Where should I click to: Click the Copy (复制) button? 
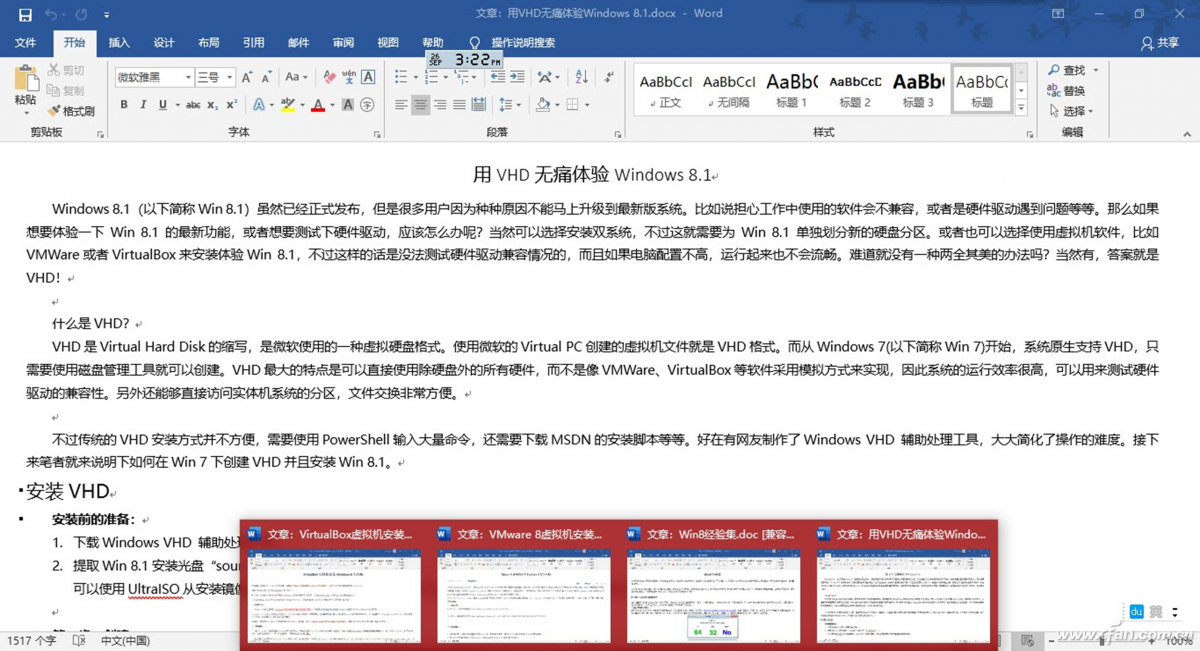pos(66,90)
